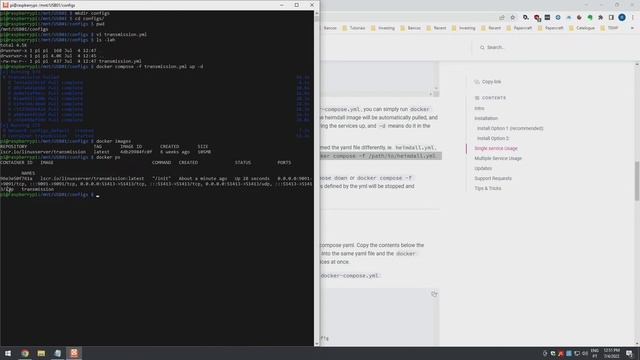
Task: Select Single Service Usage in contents
Action: [x=496, y=148]
